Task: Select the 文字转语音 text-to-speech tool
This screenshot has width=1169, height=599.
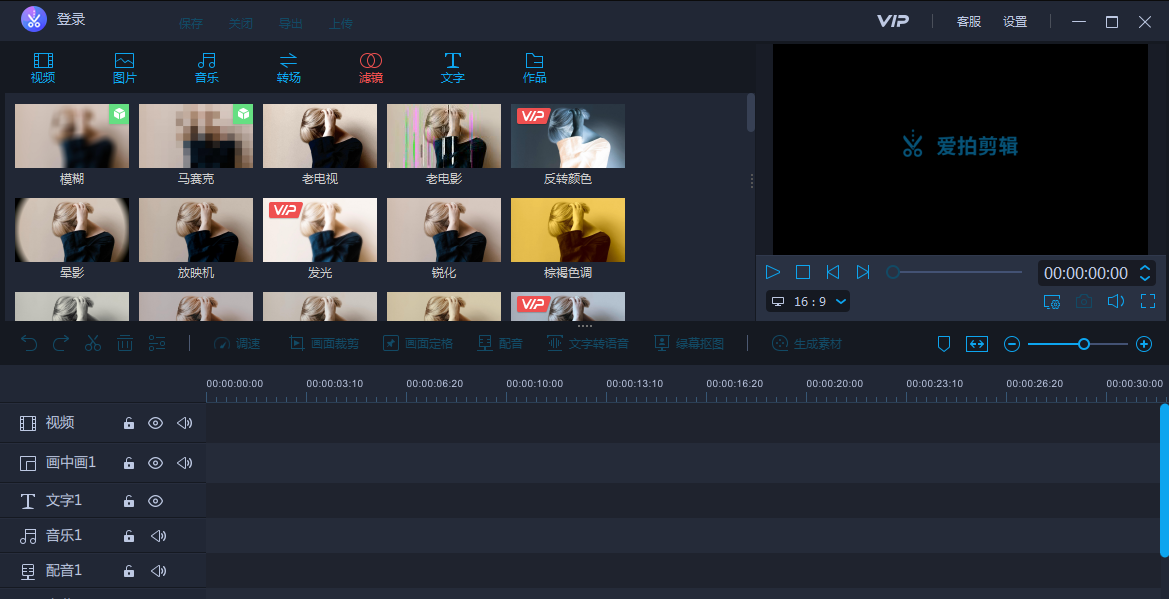Action: click(x=588, y=343)
